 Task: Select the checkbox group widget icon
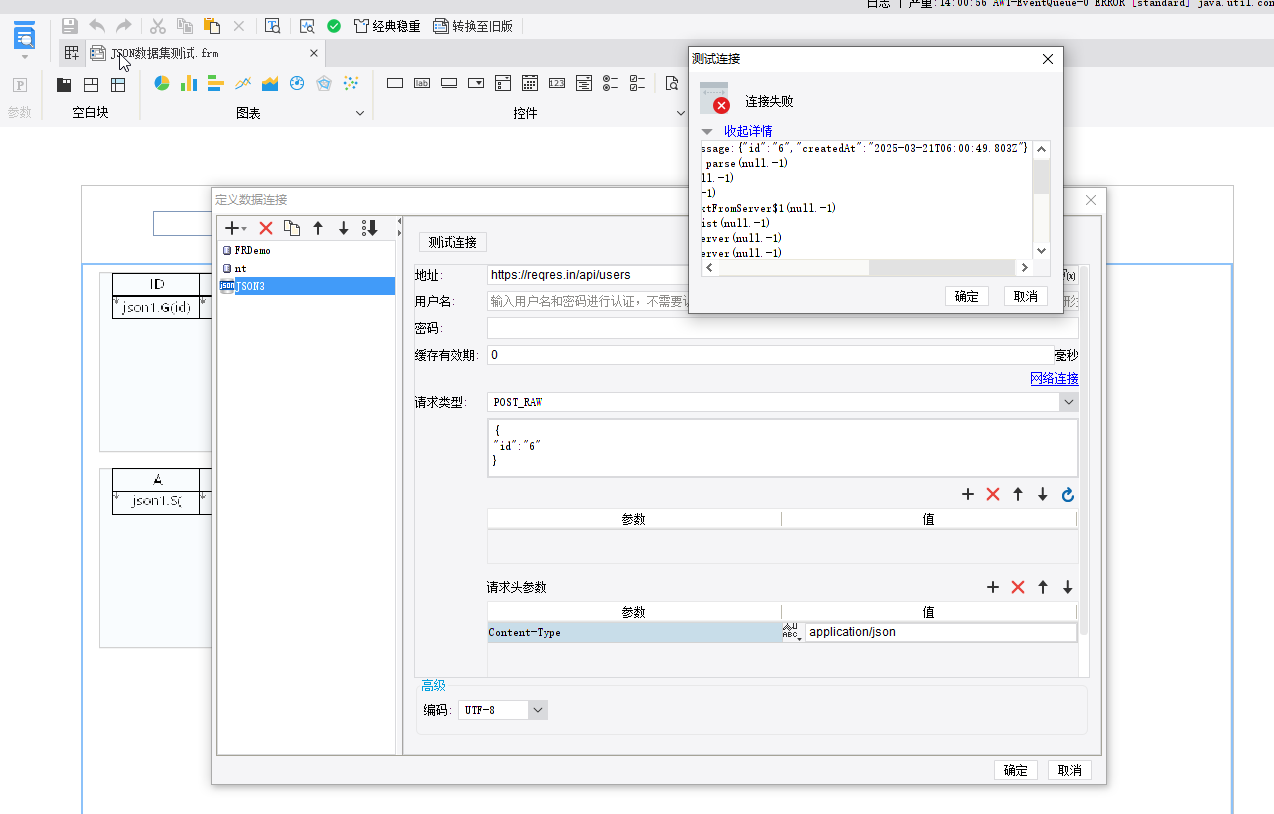[638, 83]
